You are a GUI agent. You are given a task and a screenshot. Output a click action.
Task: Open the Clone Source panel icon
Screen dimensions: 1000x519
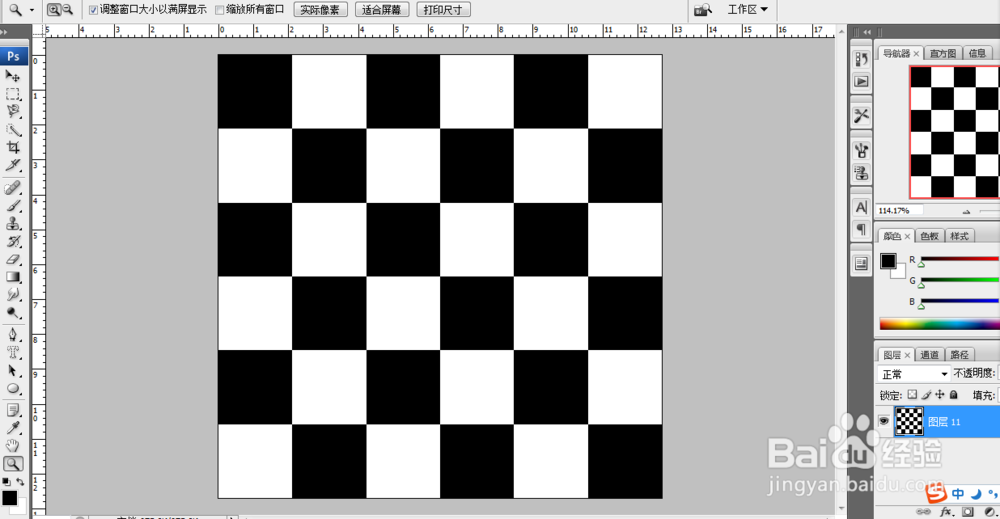pyautogui.click(x=862, y=173)
